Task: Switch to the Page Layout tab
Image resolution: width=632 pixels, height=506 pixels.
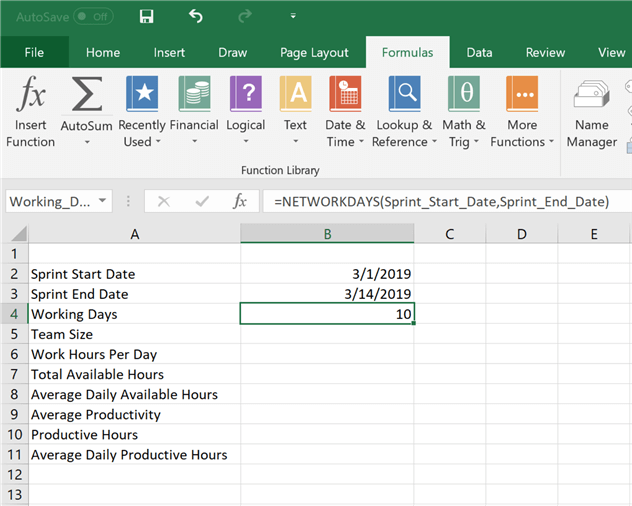Action: point(314,53)
